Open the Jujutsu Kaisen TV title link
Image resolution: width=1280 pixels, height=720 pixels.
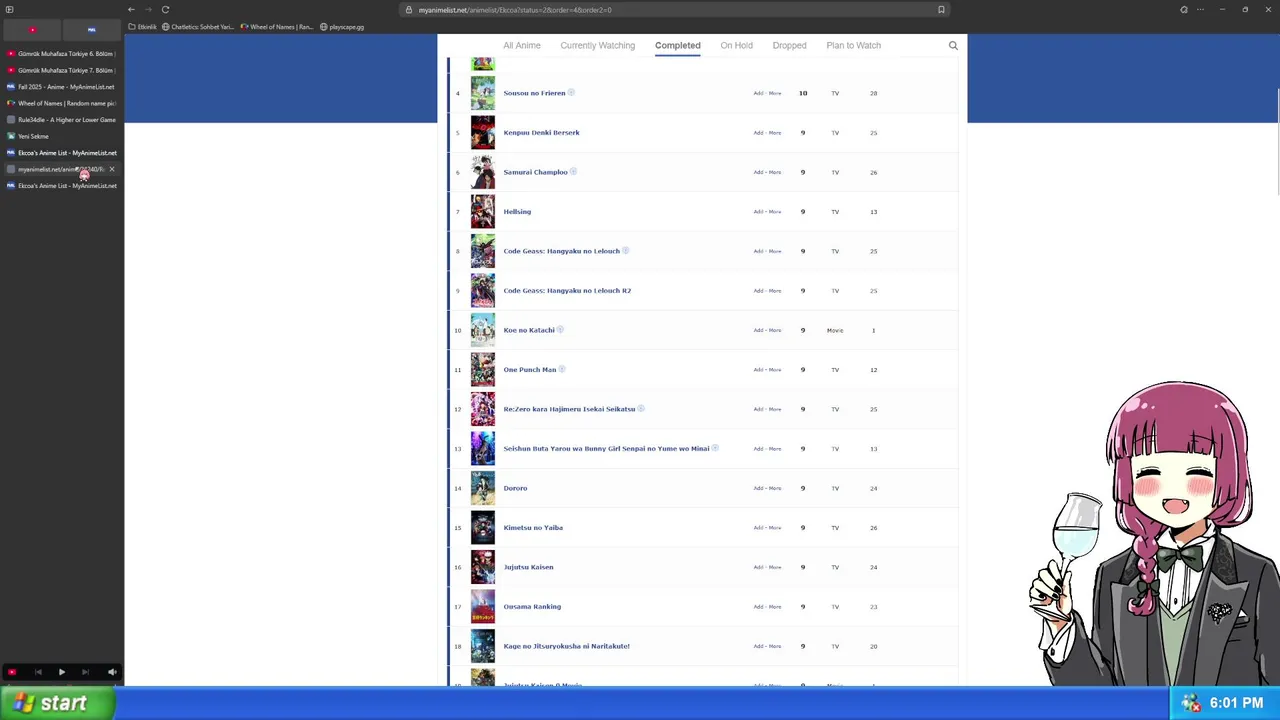pyautogui.click(x=528, y=567)
